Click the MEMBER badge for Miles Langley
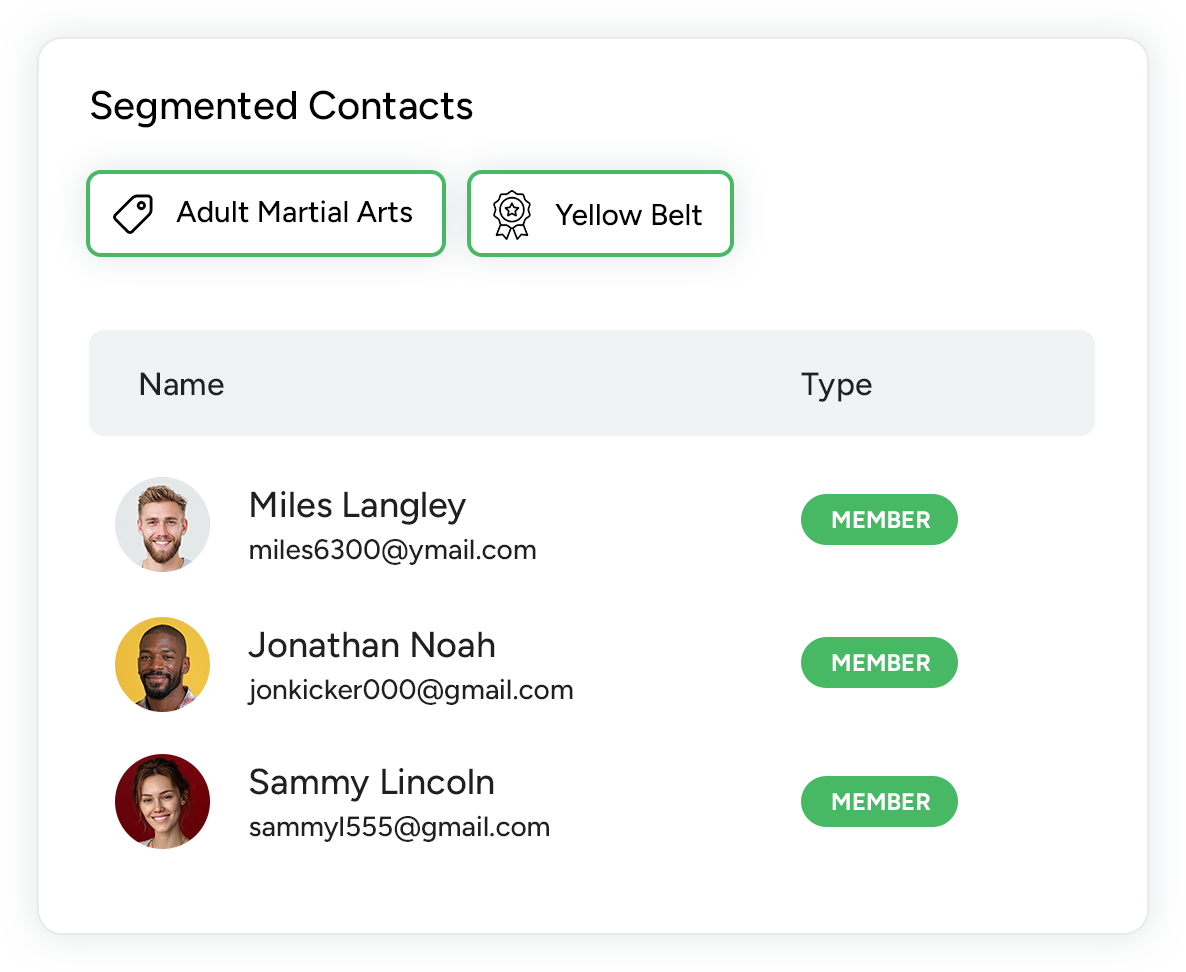1186x972 pixels. coord(879,520)
